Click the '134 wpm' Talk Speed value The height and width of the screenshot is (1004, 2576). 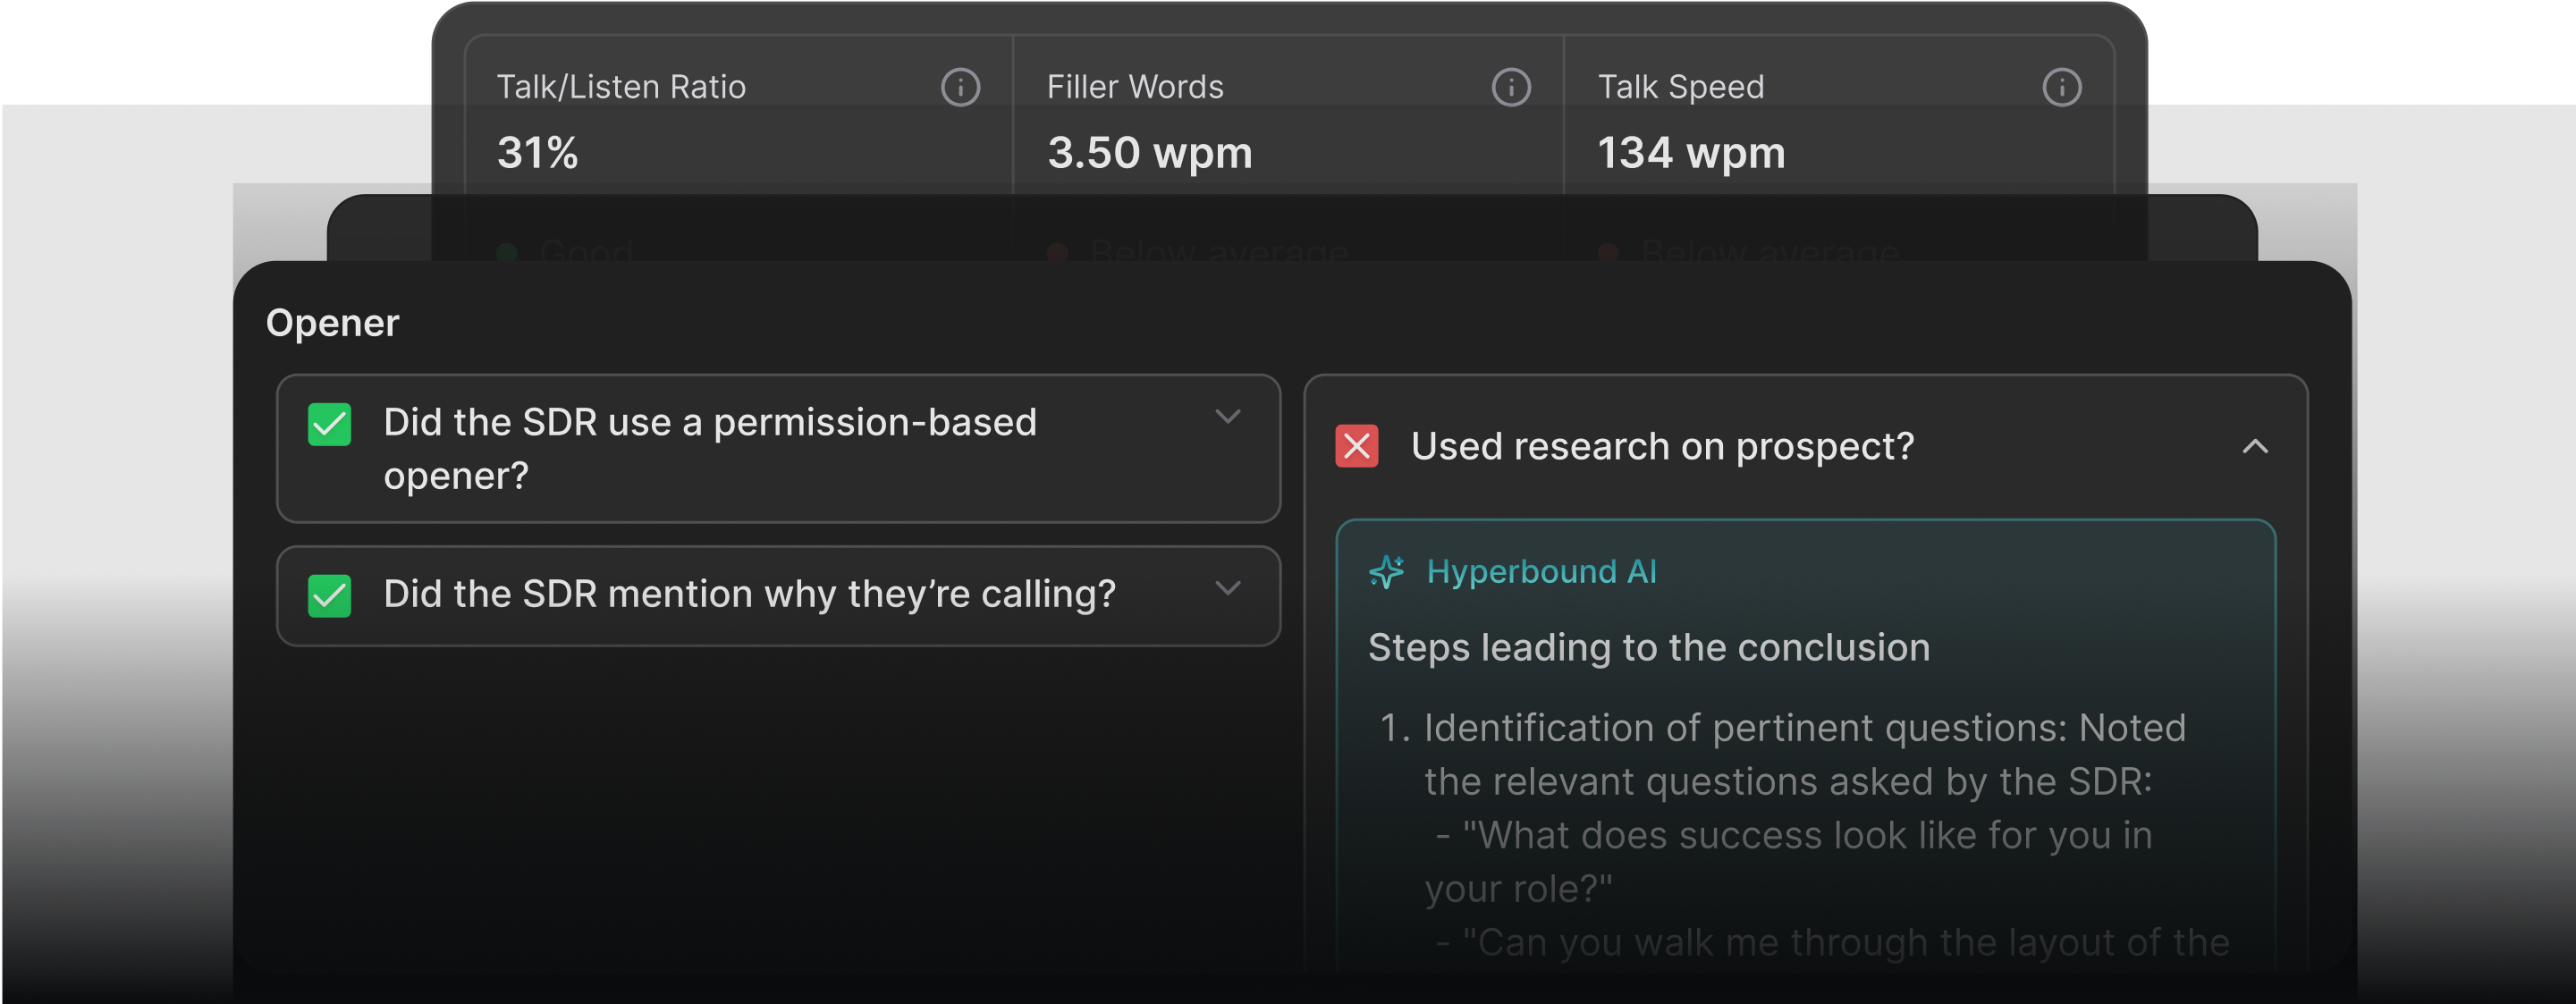(x=1690, y=153)
